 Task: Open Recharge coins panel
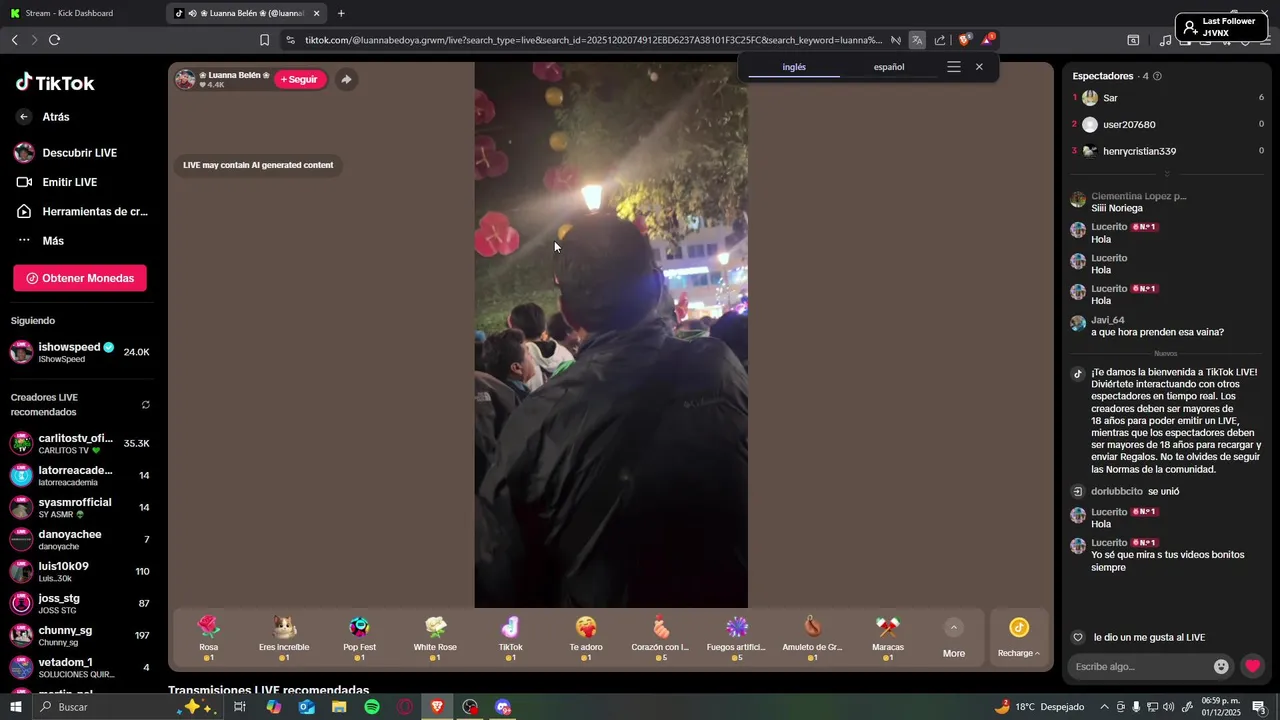click(x=1019, y=638)
